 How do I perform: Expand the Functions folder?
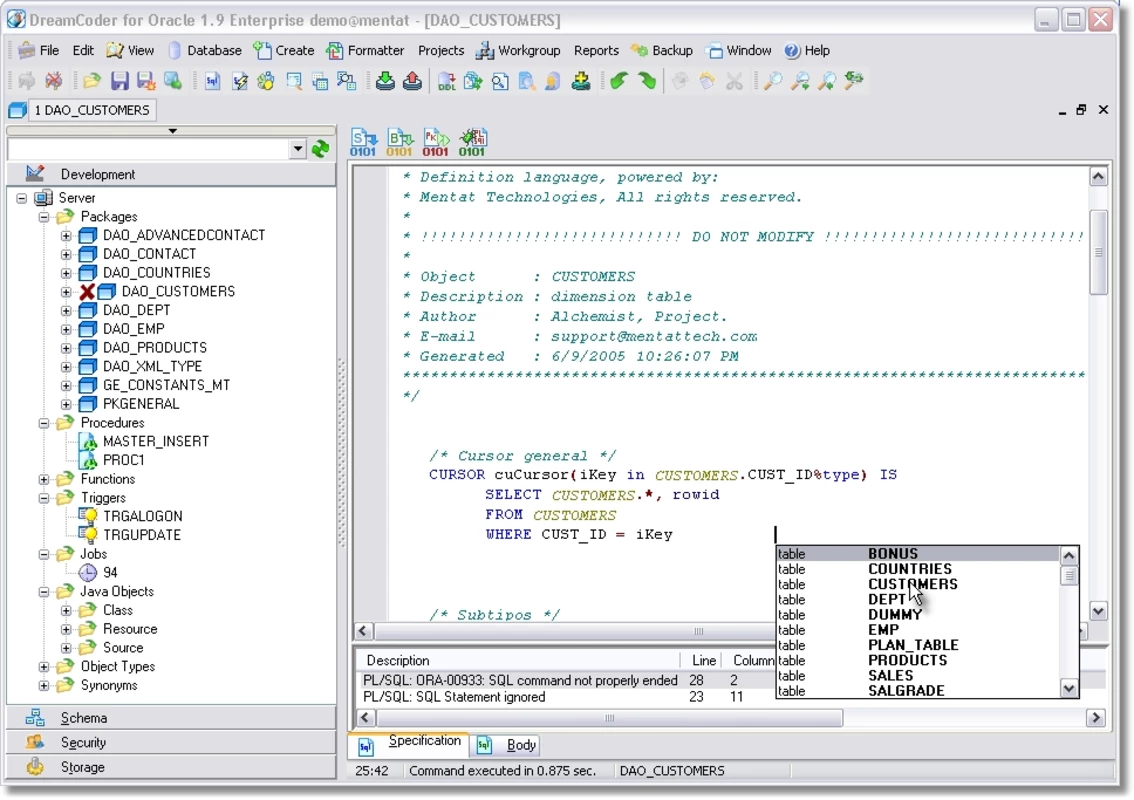point(44,480)
